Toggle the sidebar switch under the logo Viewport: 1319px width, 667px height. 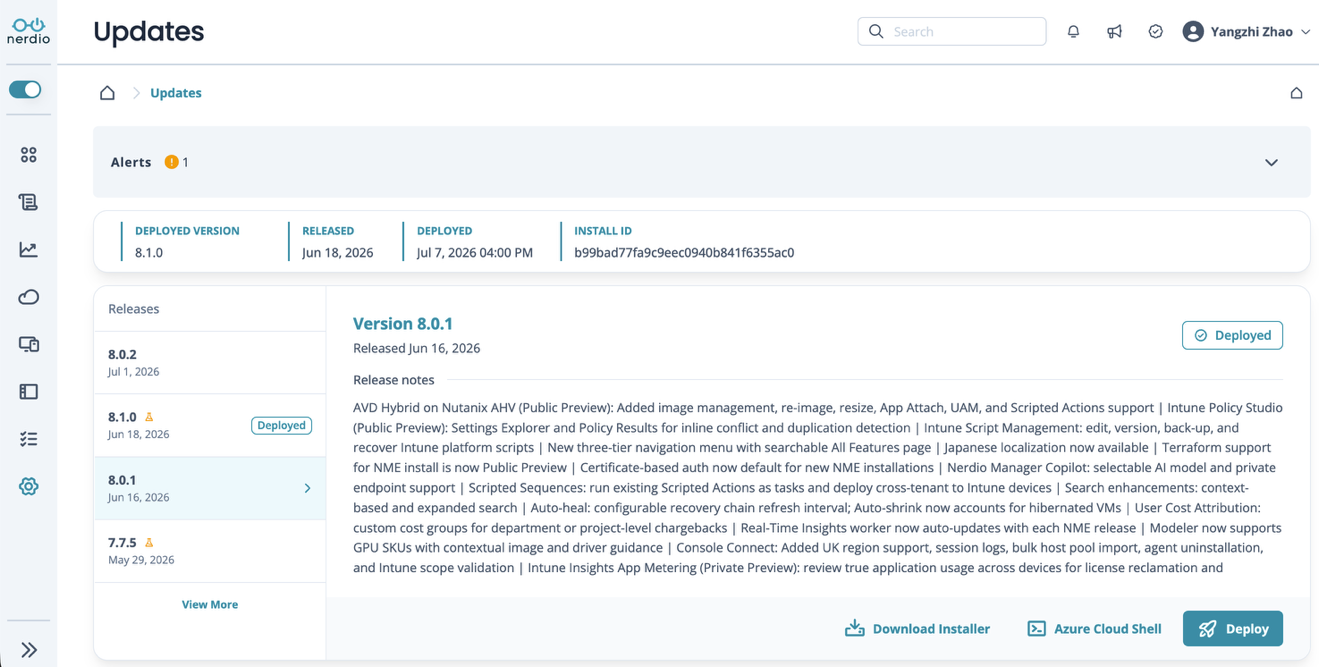[x=25, y=89]
